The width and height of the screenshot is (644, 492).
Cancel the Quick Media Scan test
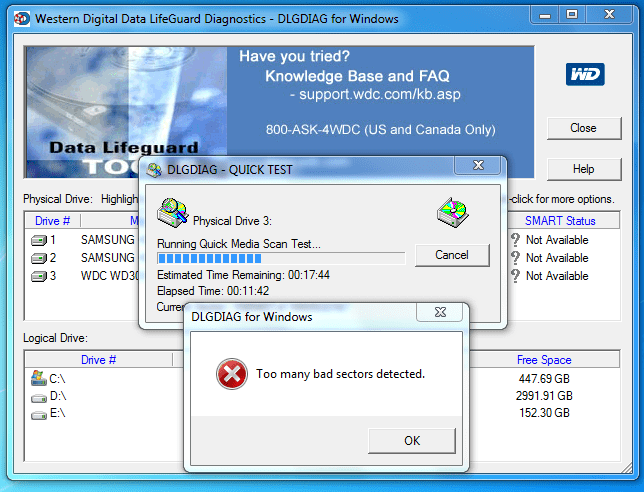pos(452,255)
